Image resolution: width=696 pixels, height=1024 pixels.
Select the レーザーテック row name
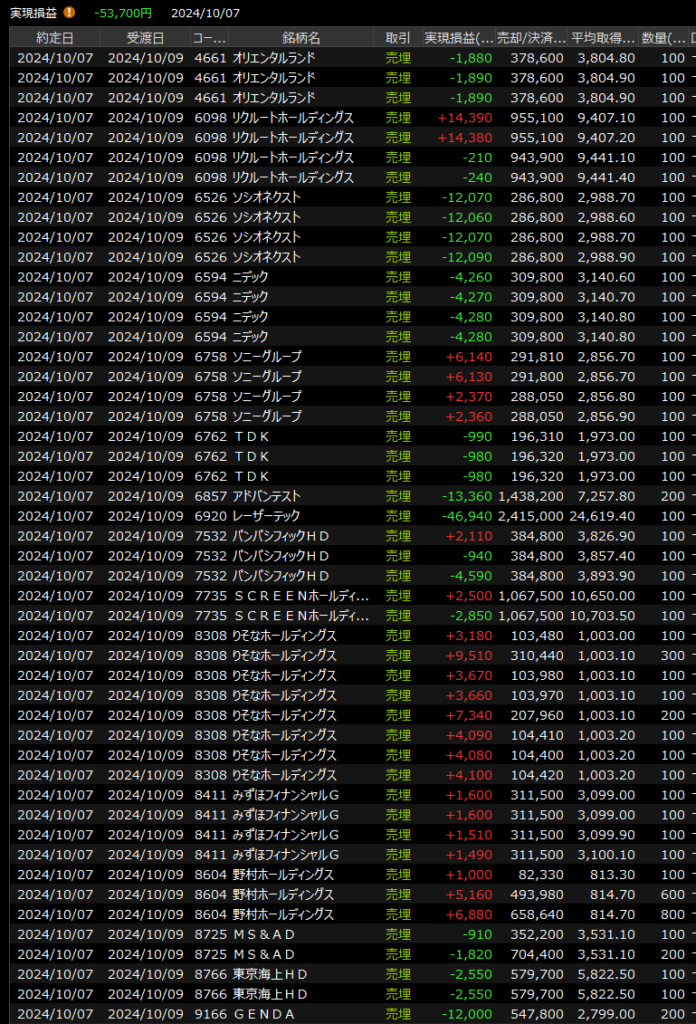point(267,516)
